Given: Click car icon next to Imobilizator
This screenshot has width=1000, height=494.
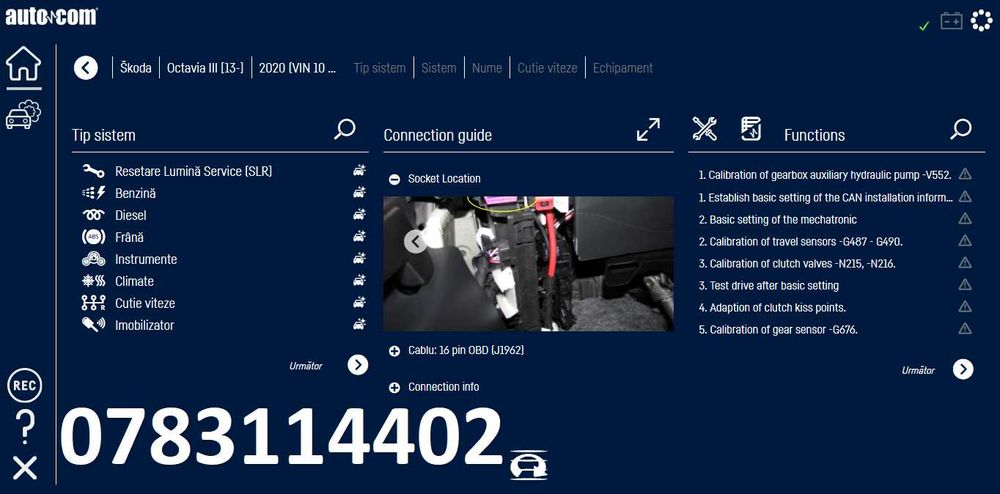Looking at the screenshot, I should [x=360, y=324].
